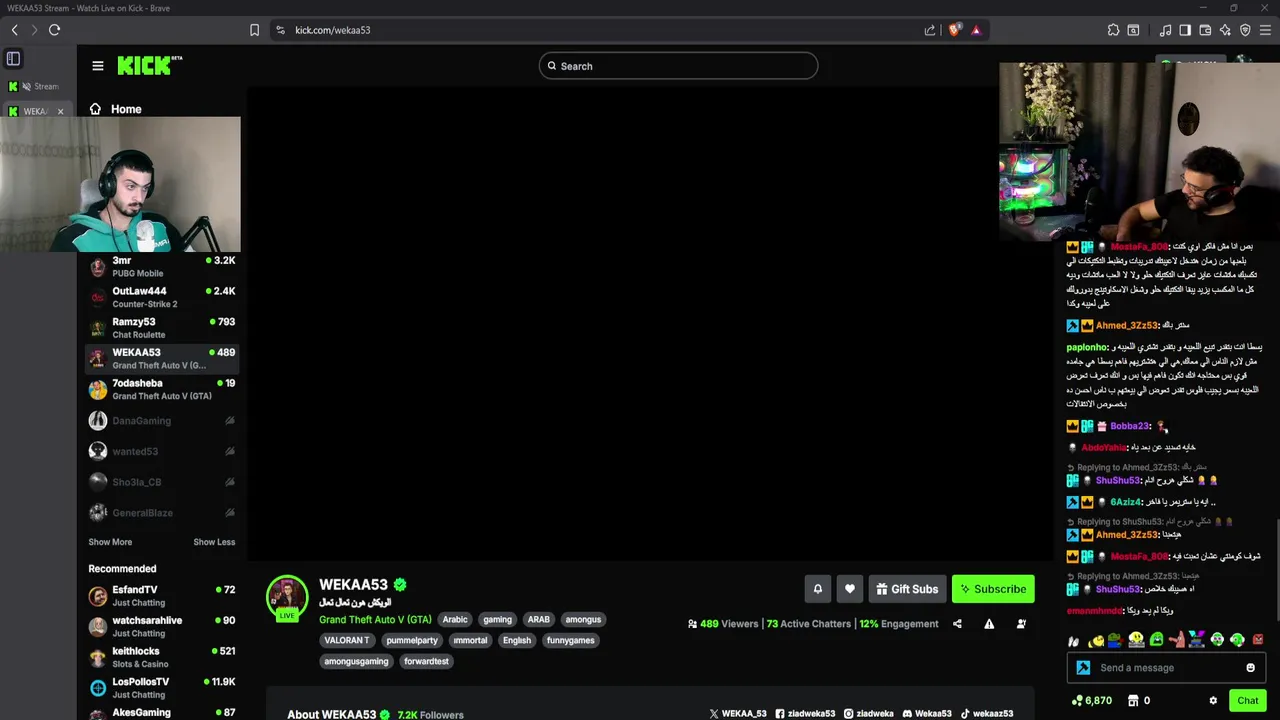The image size is (1280, 720).
Task: Select the gaming tag
Action: 497,620
